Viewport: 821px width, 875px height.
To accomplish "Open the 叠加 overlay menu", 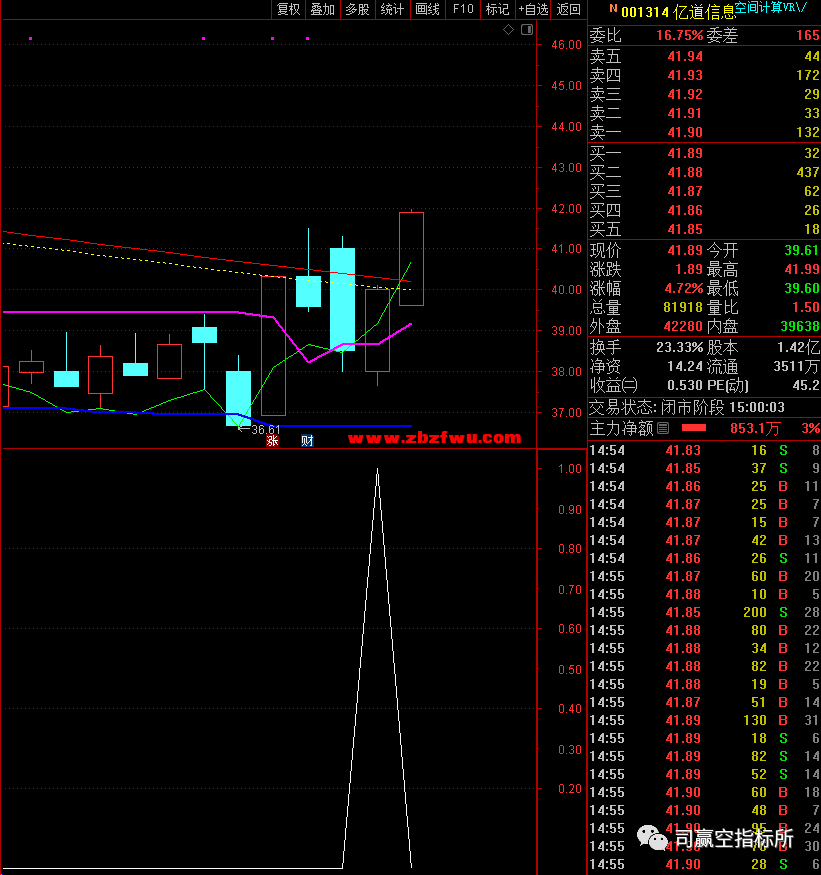I will (x=323, y=9).
